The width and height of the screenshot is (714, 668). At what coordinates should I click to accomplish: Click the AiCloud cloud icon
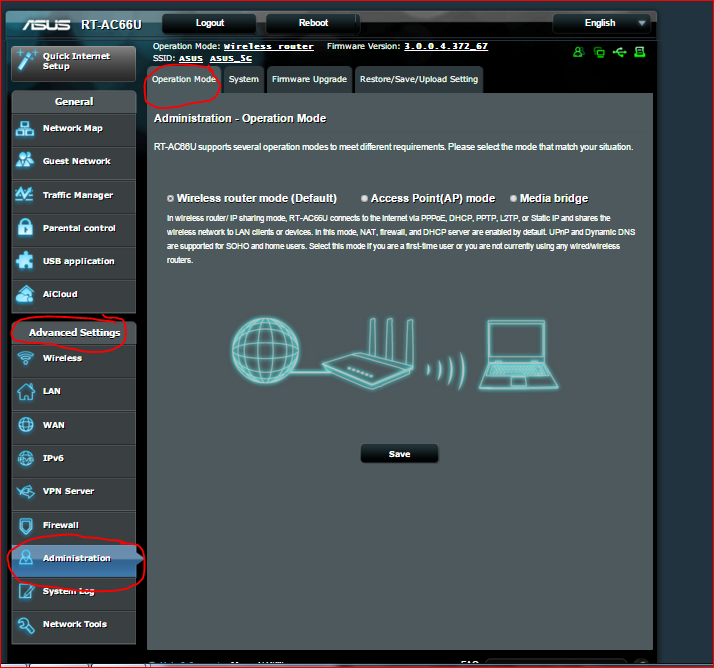(25, 294)
